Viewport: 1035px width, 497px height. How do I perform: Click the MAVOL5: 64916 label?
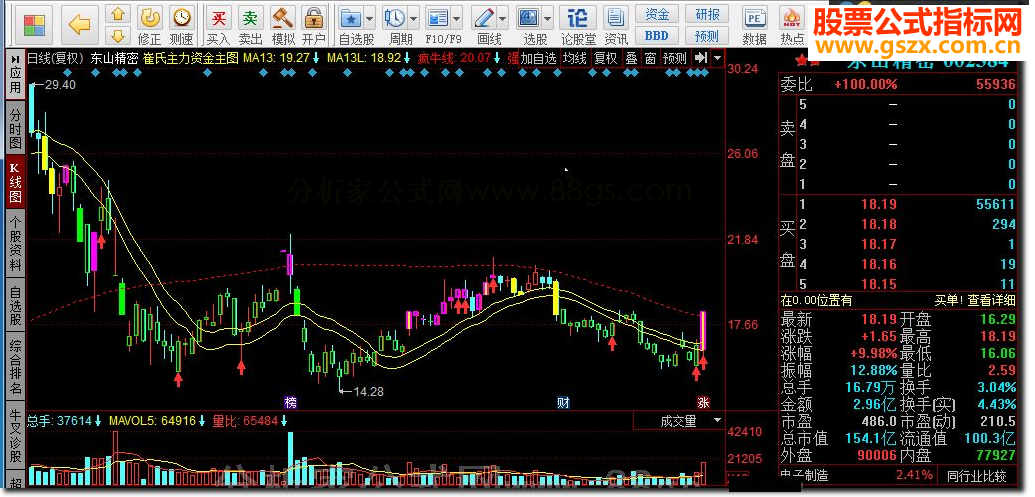pos(152,420)
